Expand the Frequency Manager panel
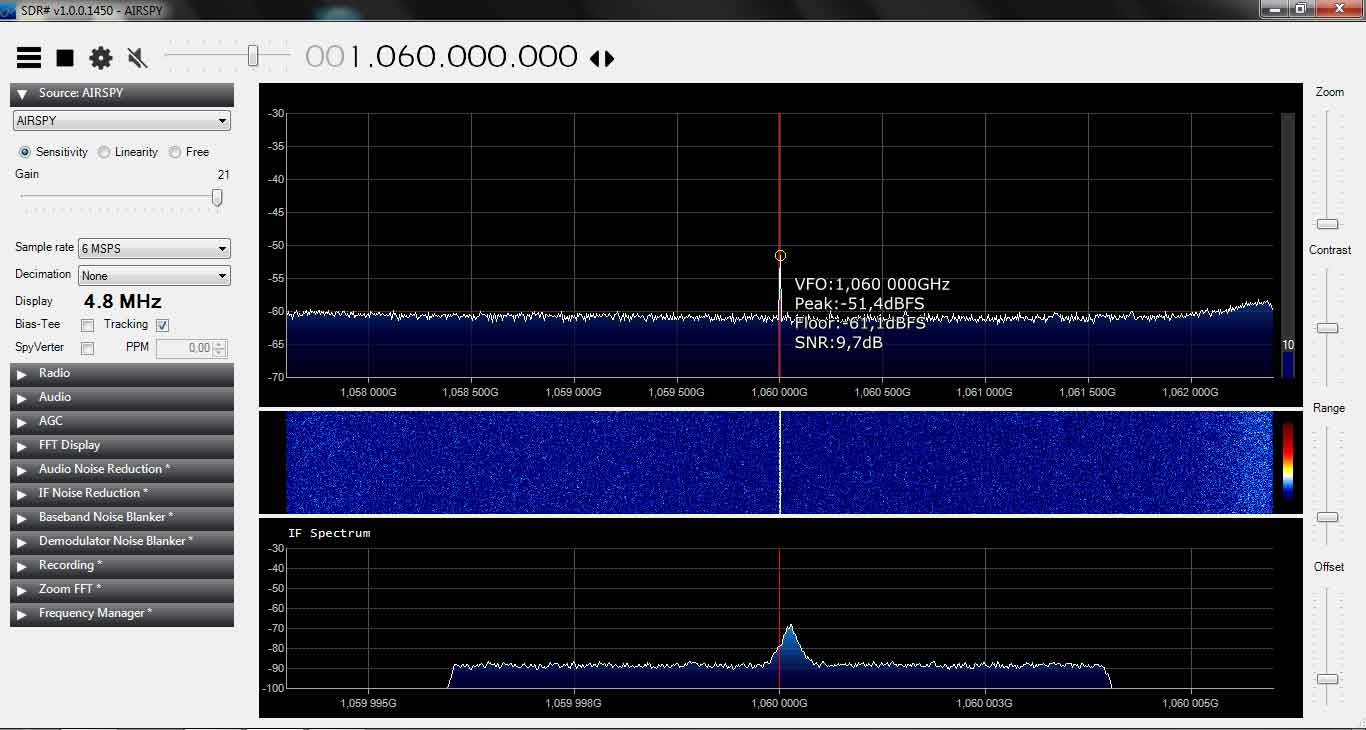Image resolution: width=1366 pixels, height=730 pixels. click(122, 613)
